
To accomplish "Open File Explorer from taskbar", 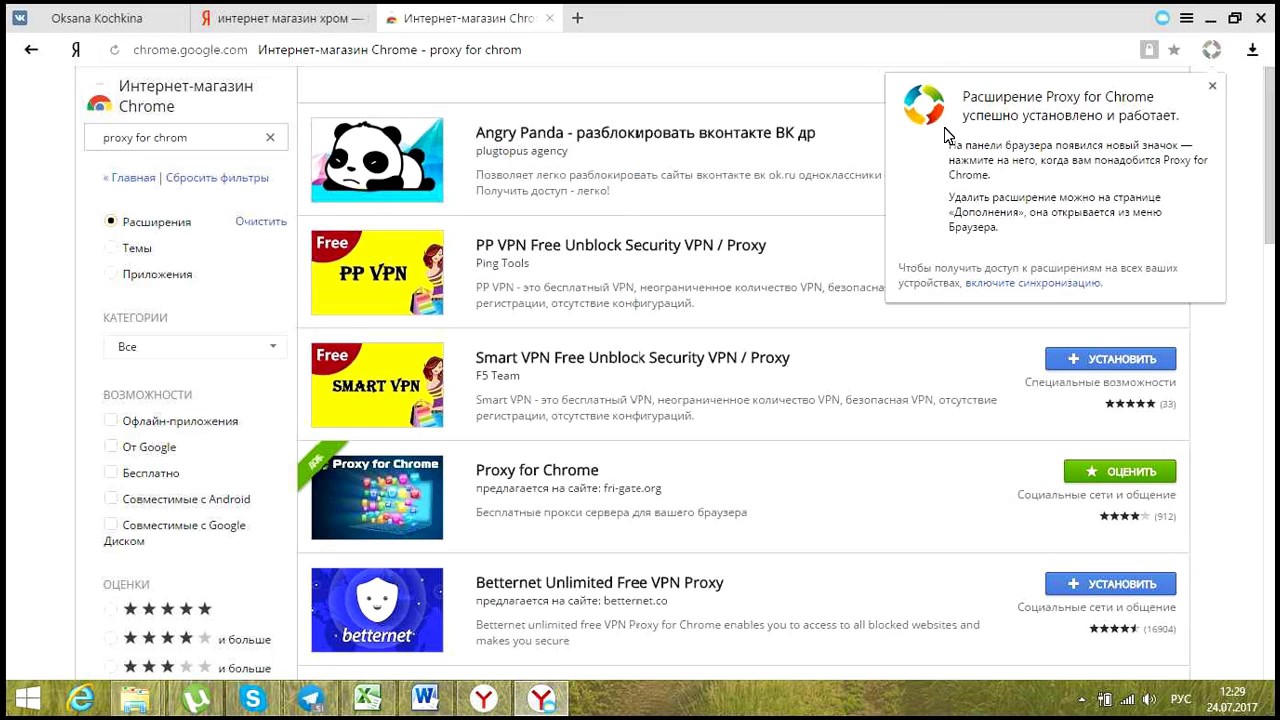I will pyautogui.click(x=135, y=698).
